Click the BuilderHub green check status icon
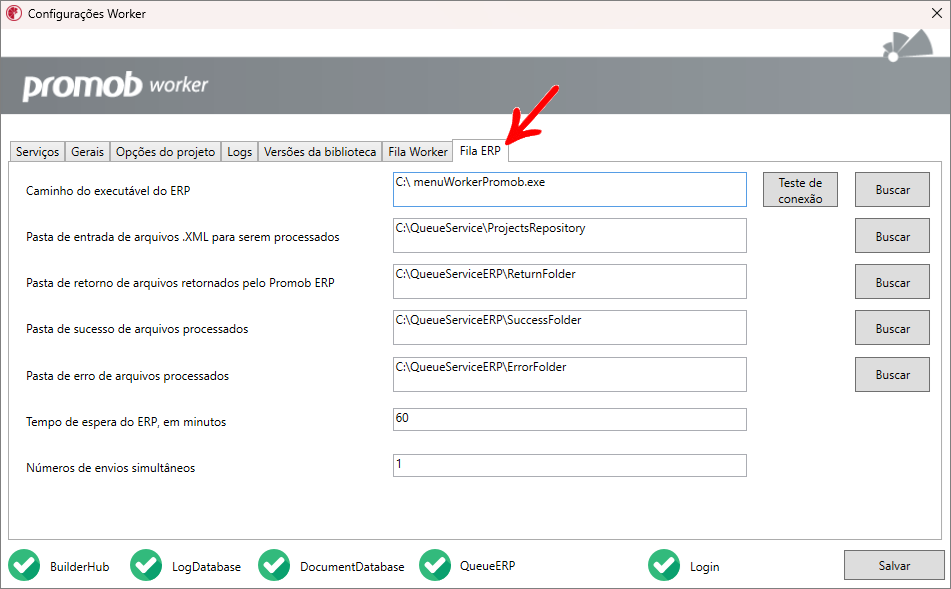 click(24, 565)
